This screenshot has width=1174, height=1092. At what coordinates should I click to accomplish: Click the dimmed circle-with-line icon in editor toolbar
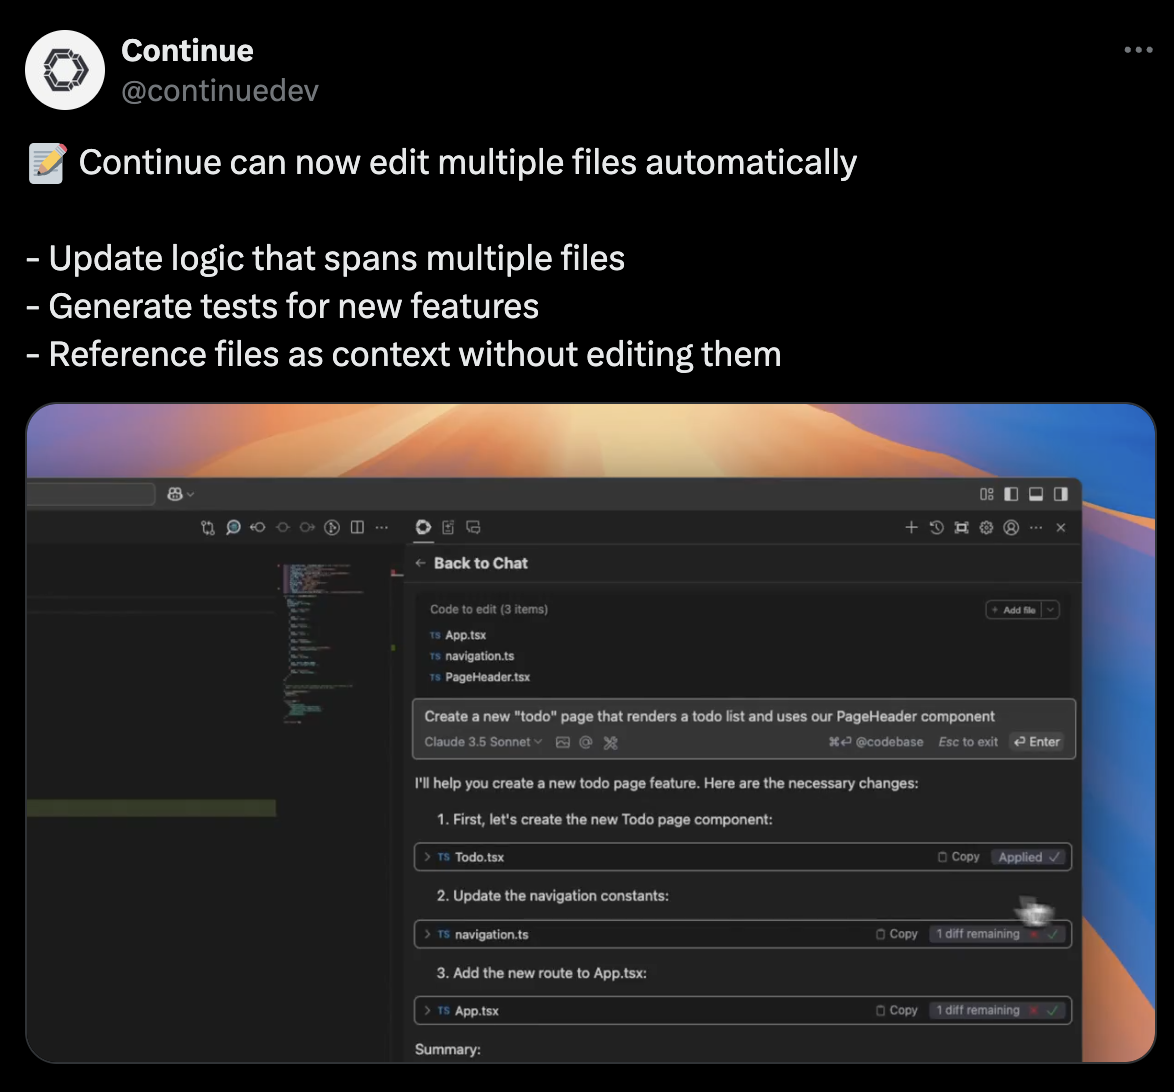[282, 527]
